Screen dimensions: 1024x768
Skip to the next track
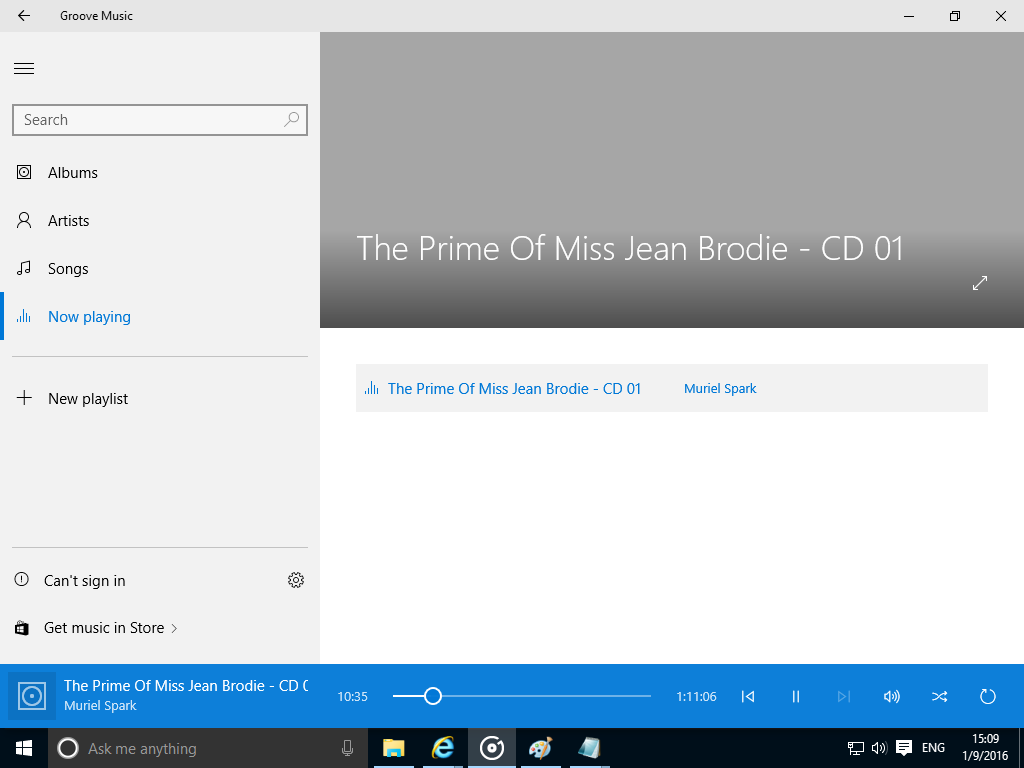pos(844,697)
